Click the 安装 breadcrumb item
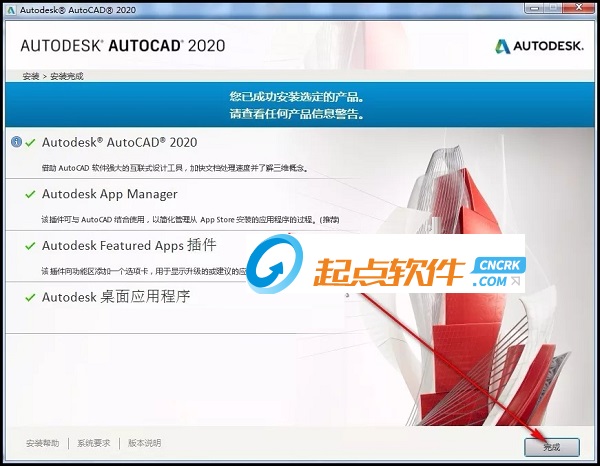This screenshot has width=600, height=466. click(29, 76)
